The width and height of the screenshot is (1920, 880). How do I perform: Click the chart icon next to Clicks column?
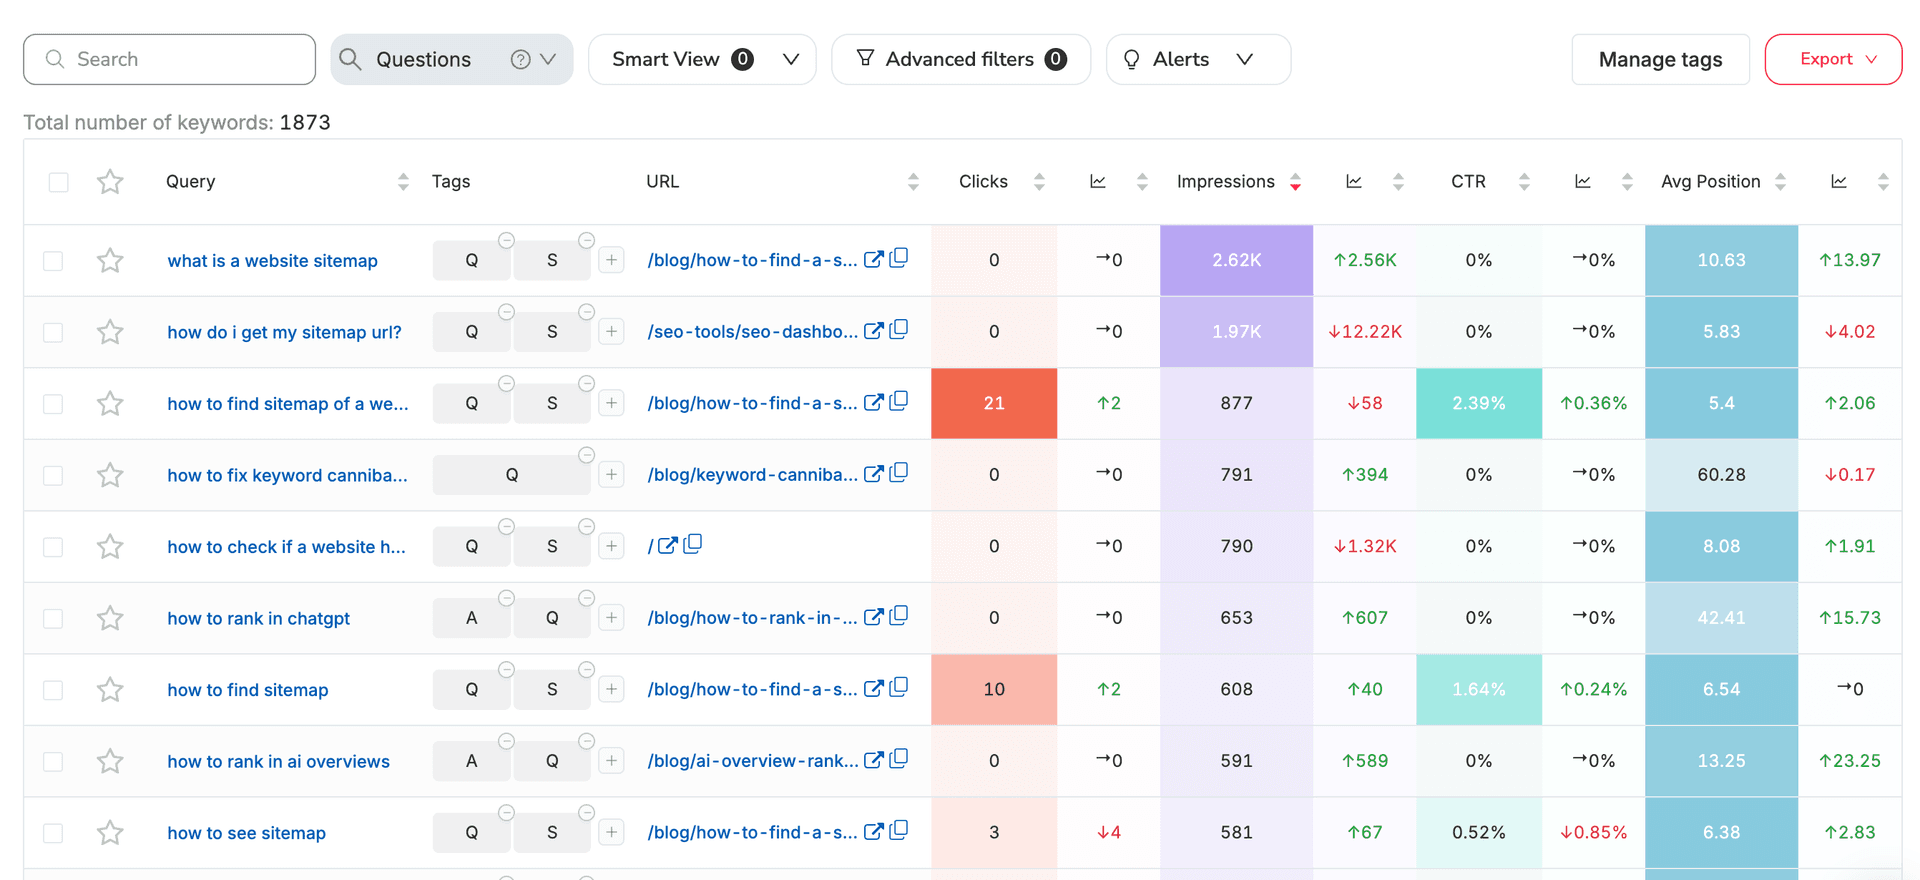(1098, 182)
